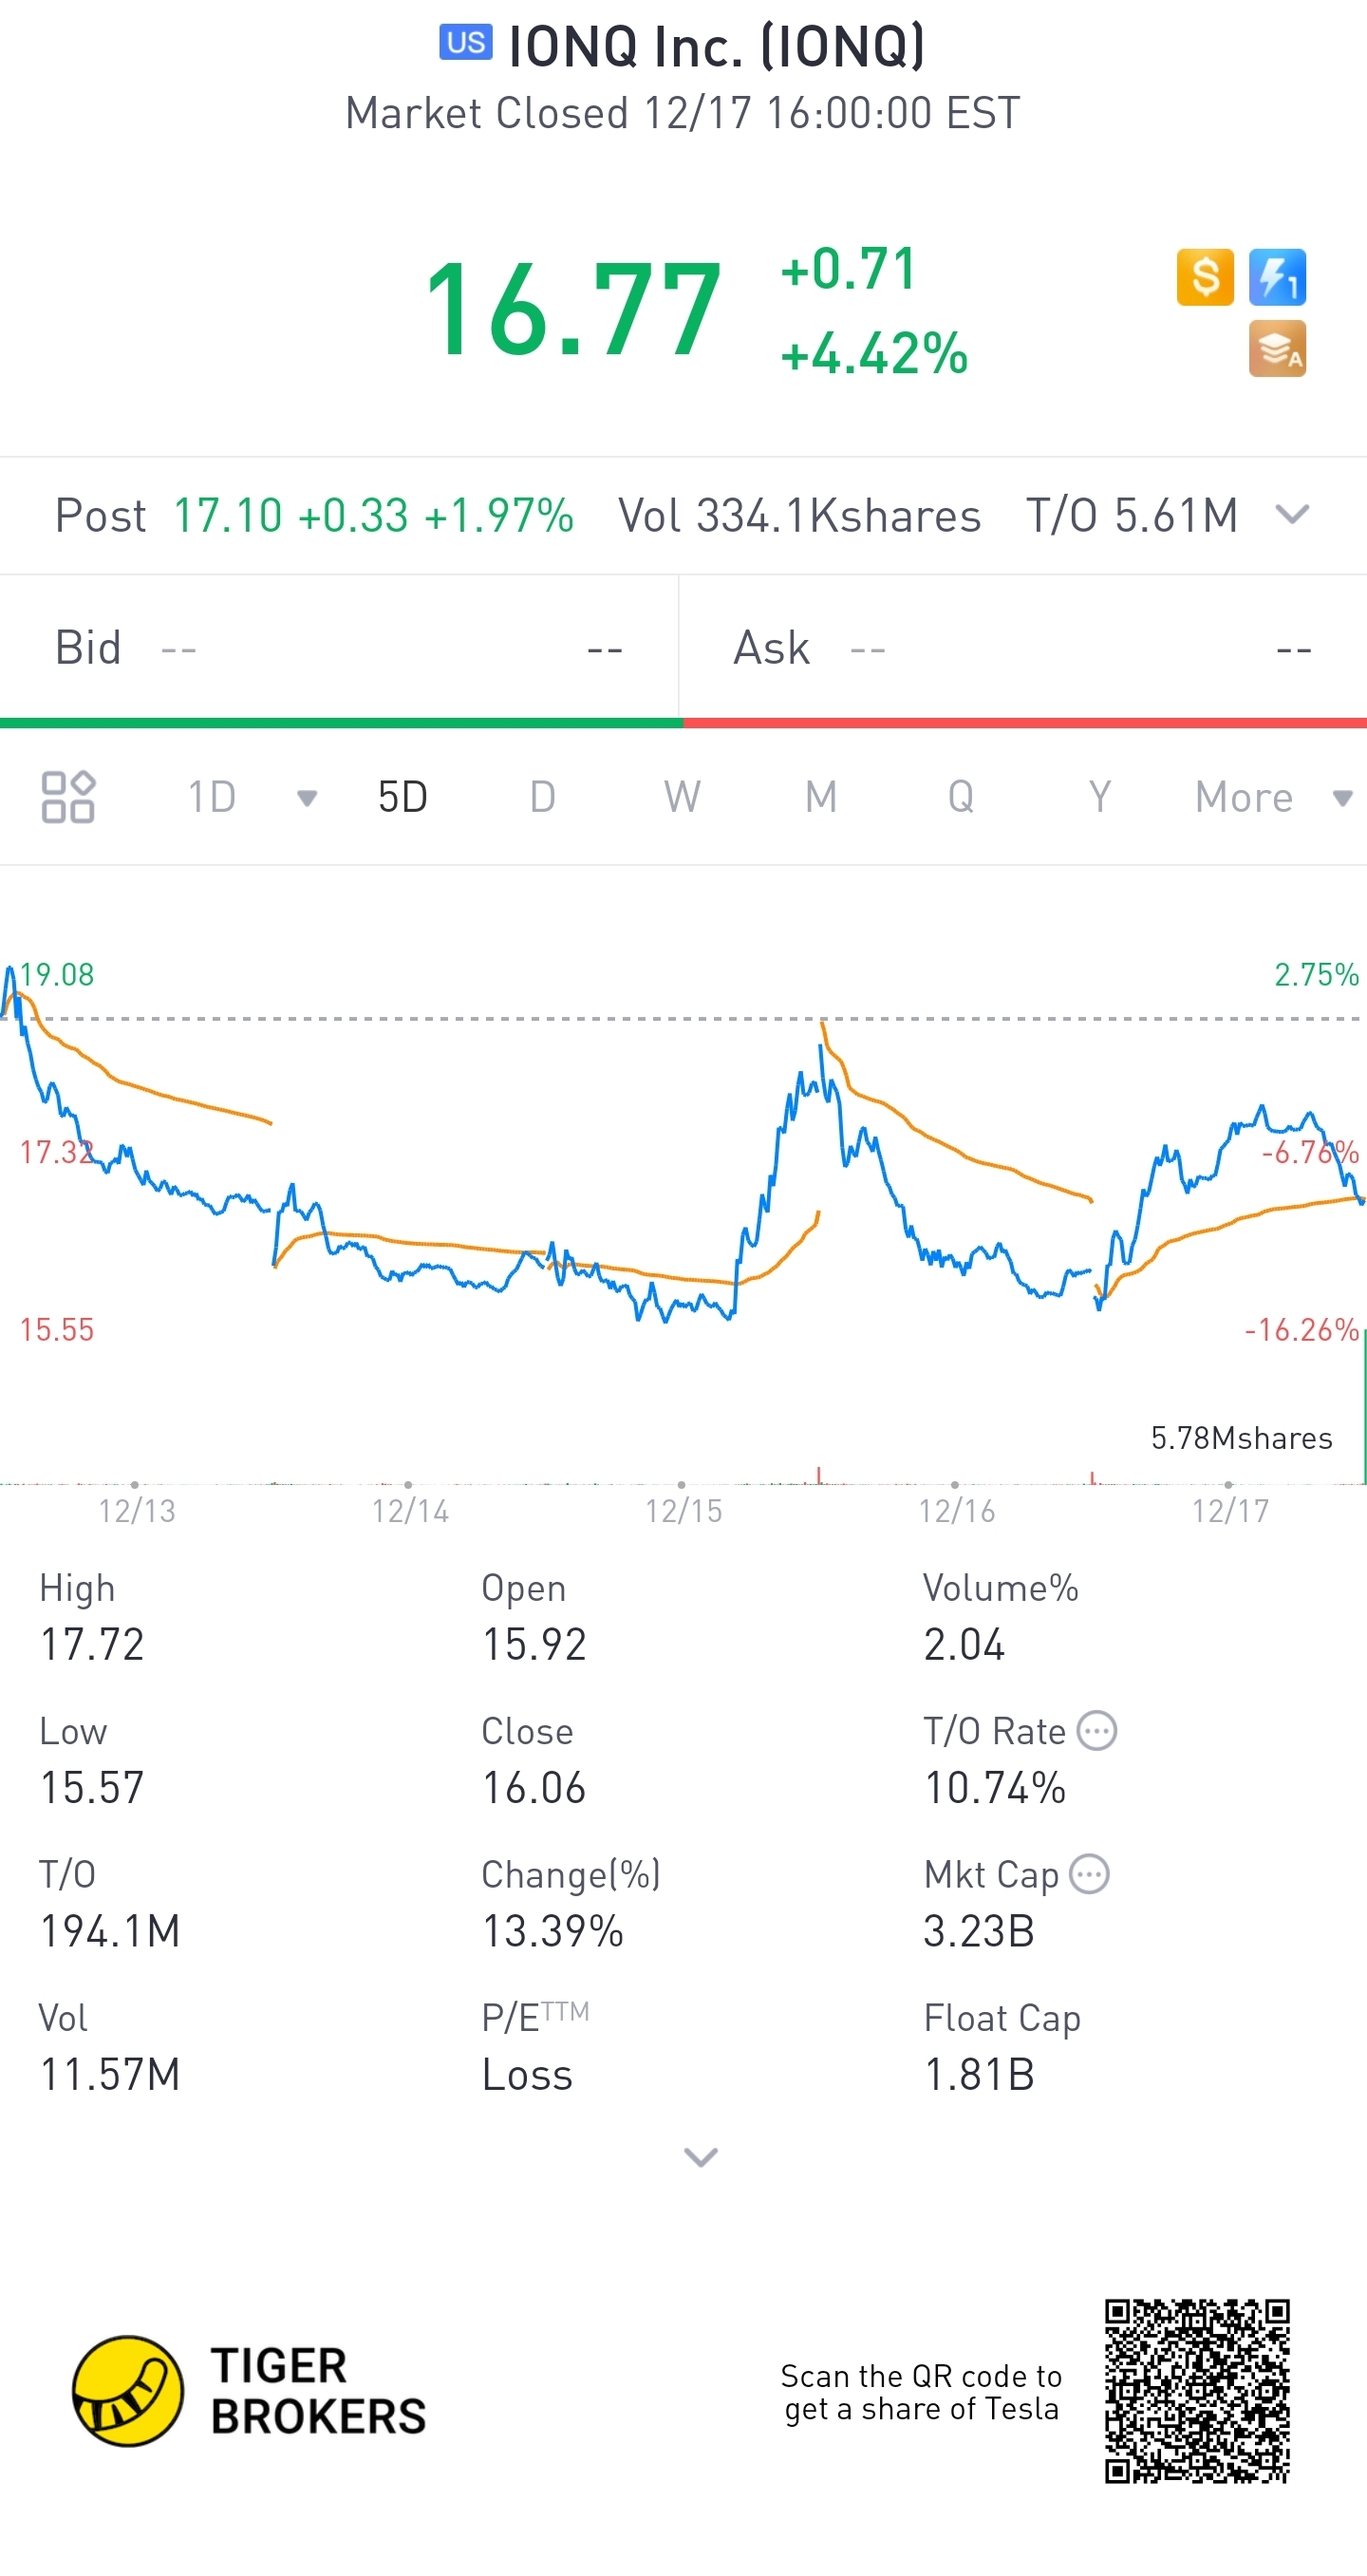Screen dimensions: 1367x2576
Task: Tap the Scan the QR code text
Action: click(x=921, y=2393)
